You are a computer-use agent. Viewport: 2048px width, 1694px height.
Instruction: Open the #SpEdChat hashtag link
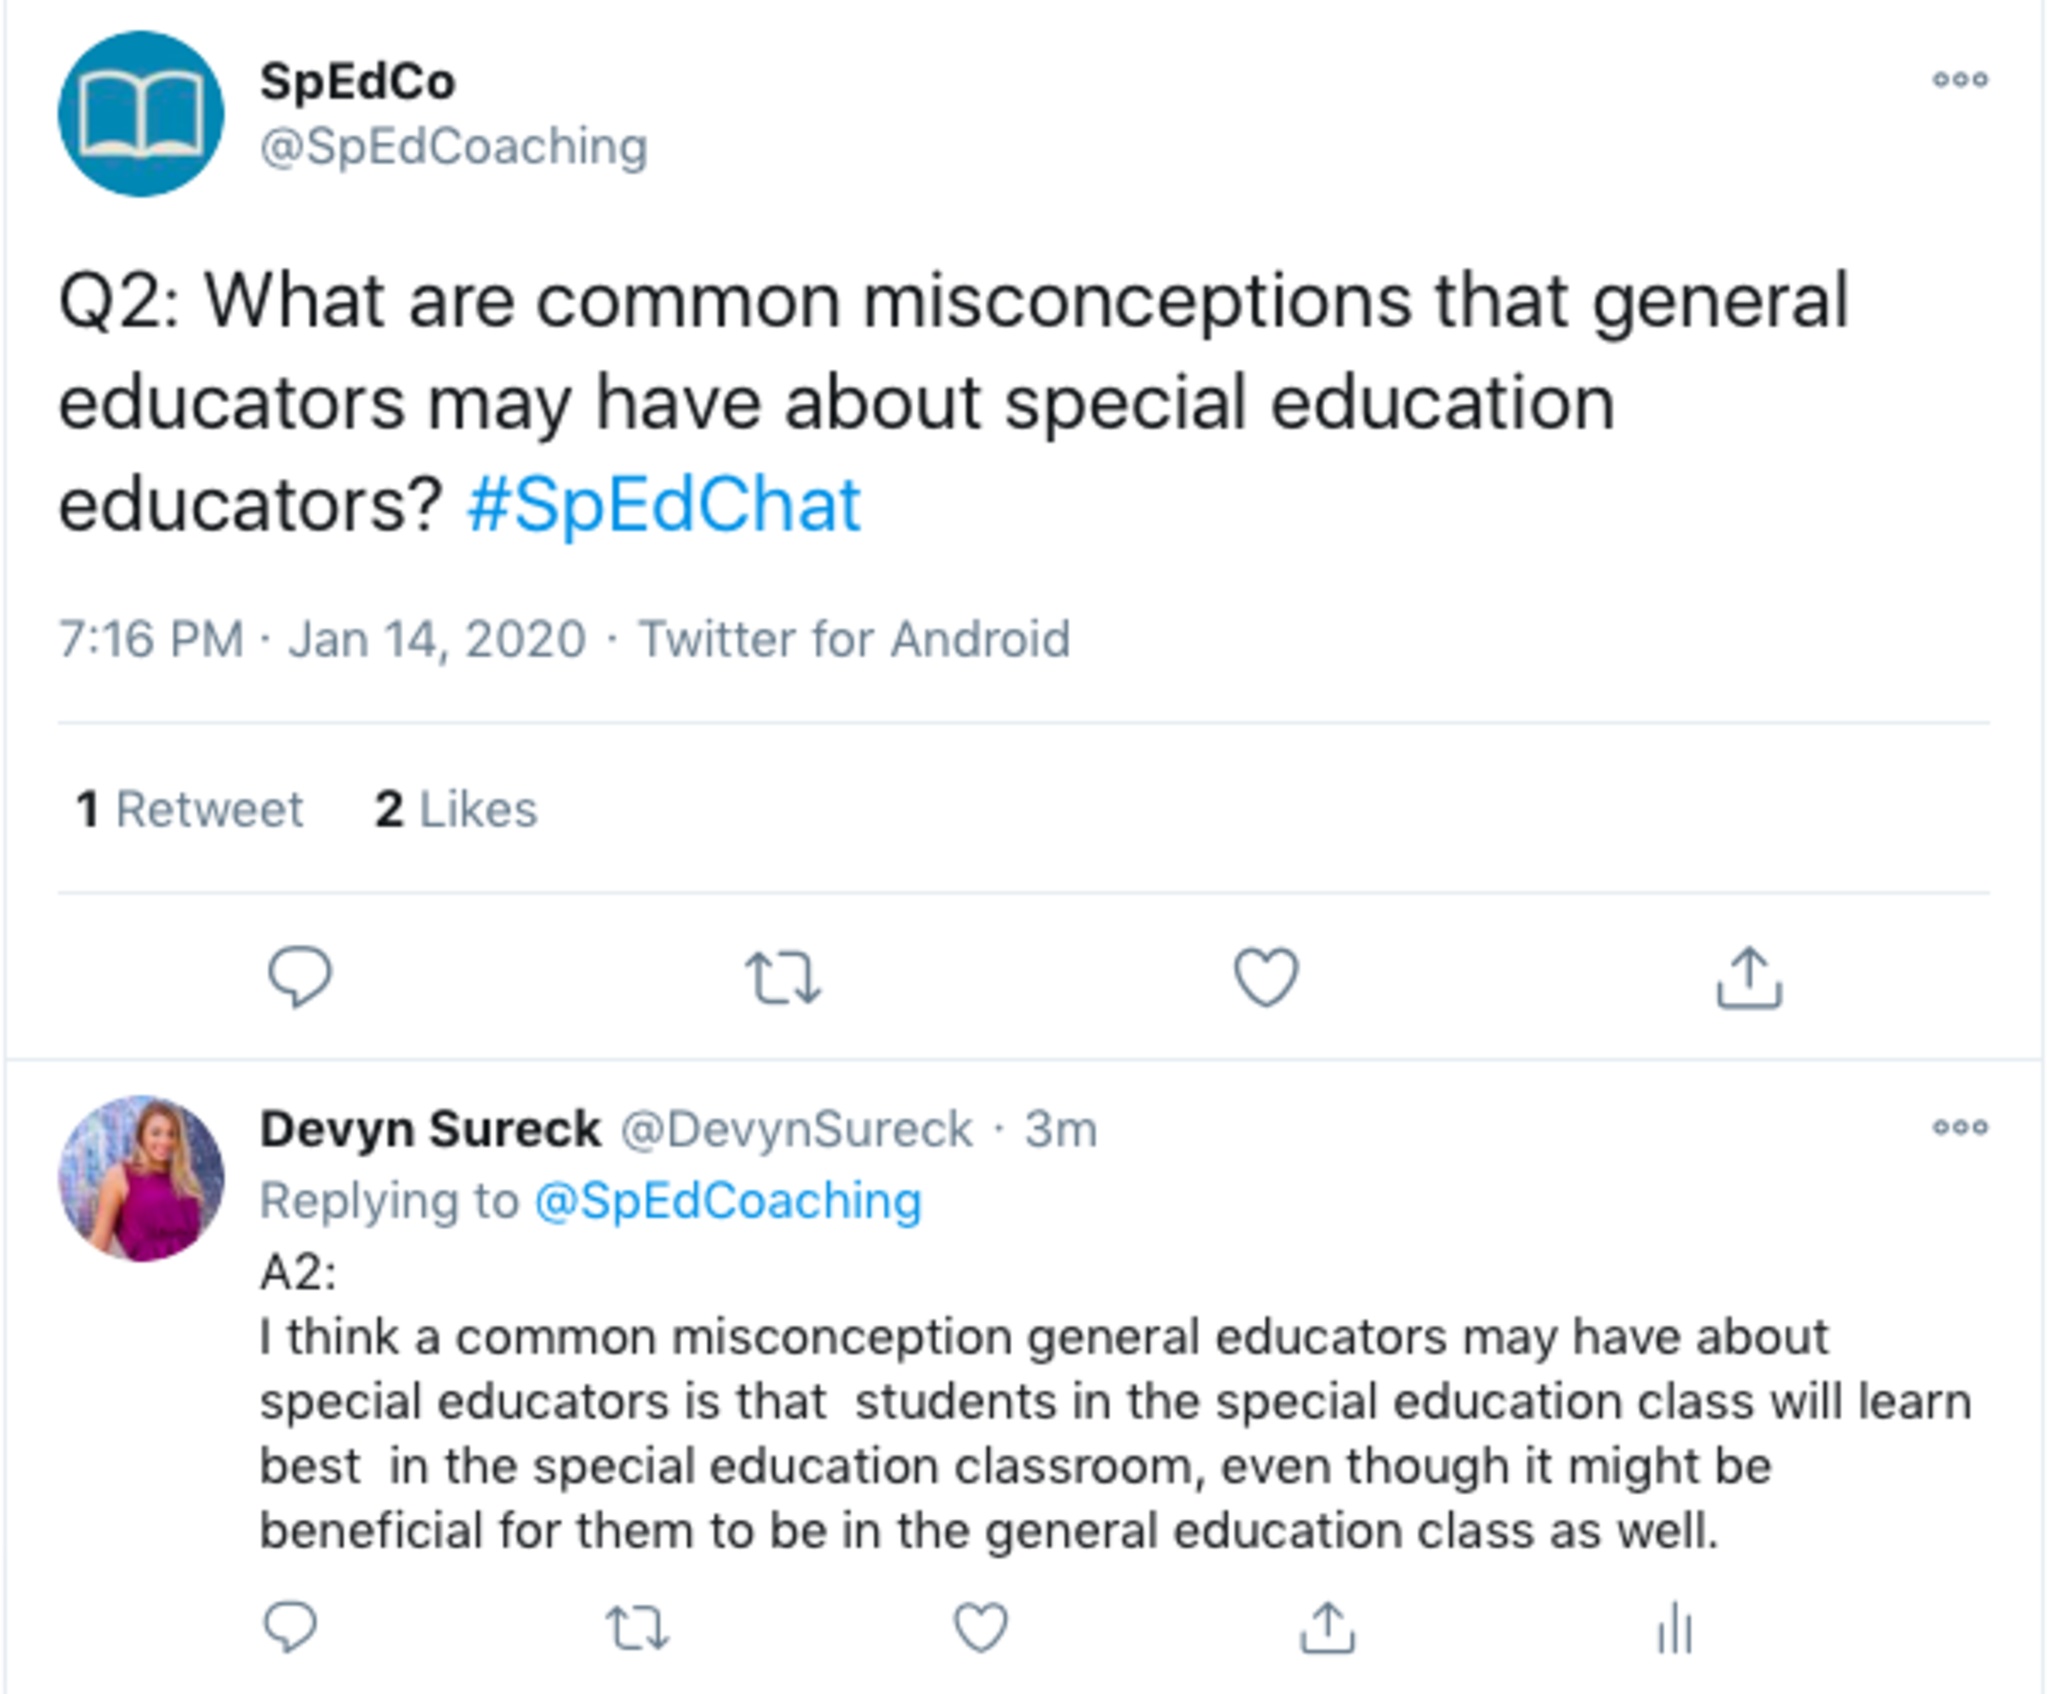(663, 505)
